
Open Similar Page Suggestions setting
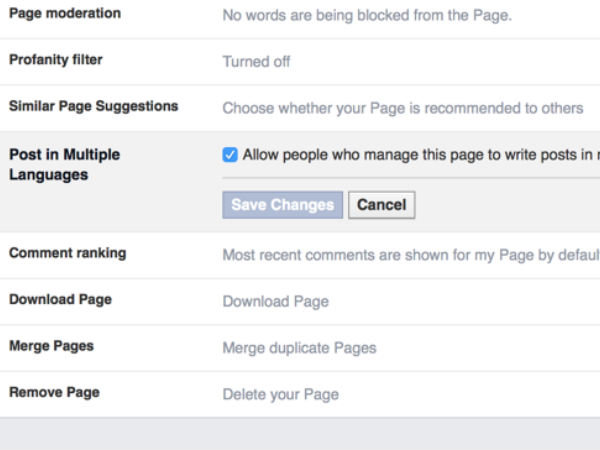pos(94,106)
